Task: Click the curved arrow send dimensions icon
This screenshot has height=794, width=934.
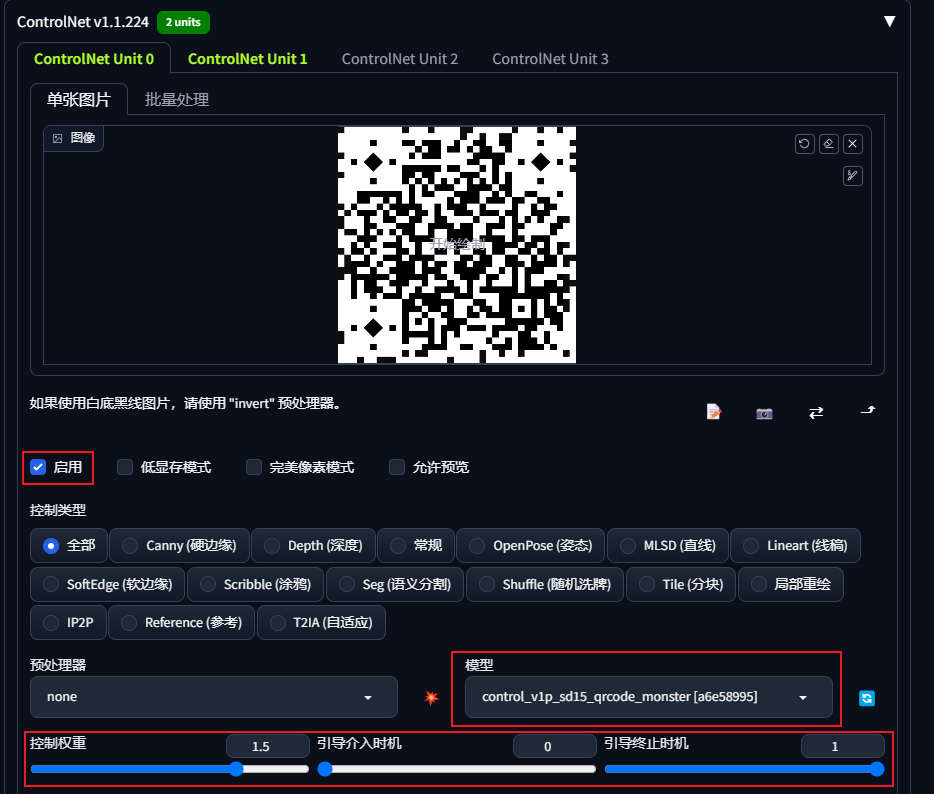Action: tap(868, 410)
